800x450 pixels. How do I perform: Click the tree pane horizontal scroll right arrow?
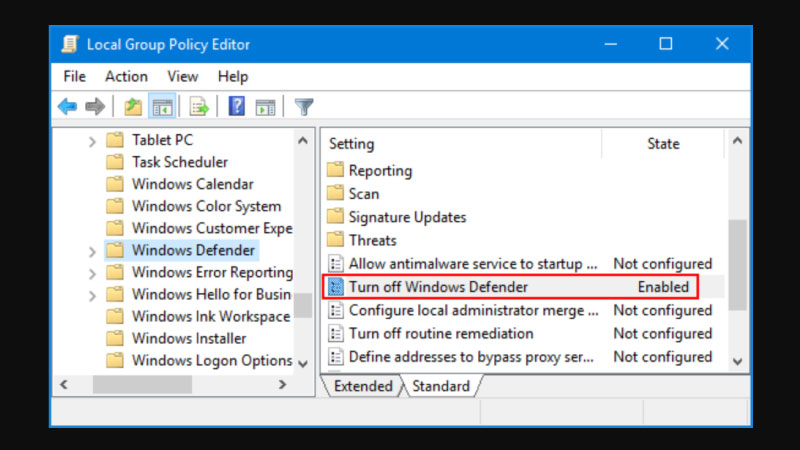(282, 384)
